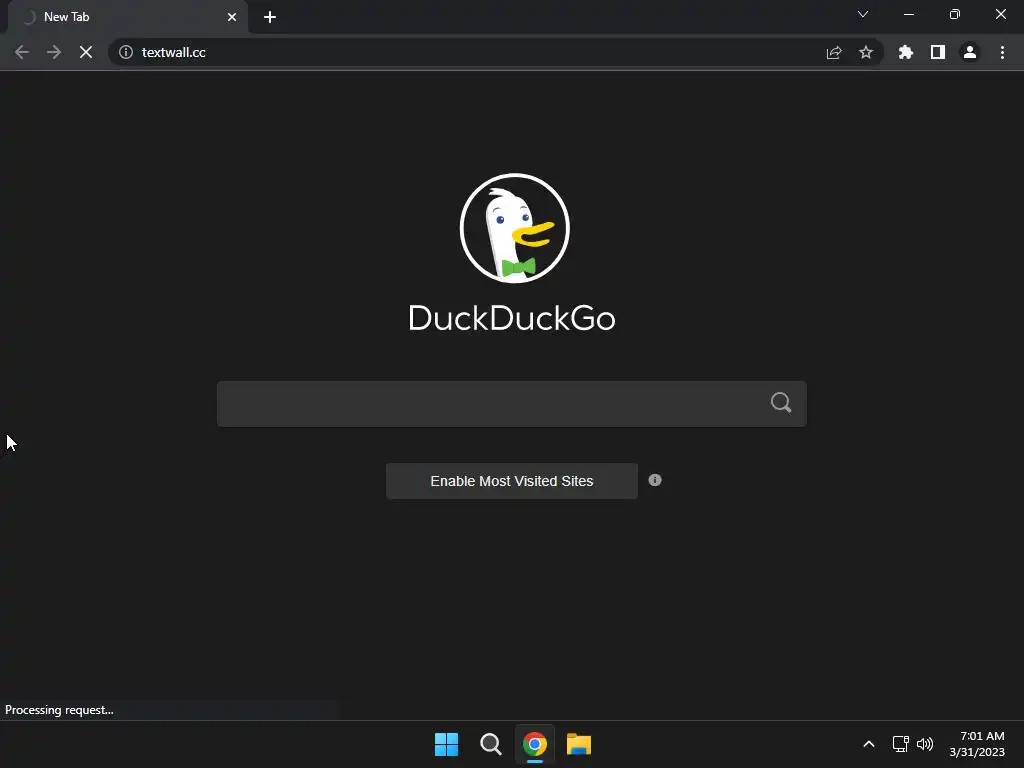1024x768 pixels.
Task: Stop loading the page
Action: tap(86, 52)
